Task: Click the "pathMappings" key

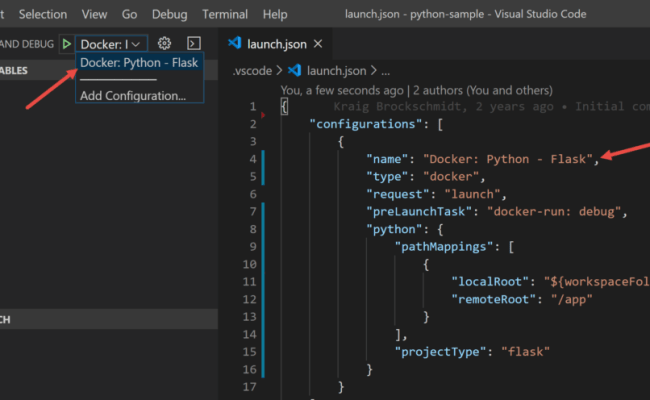Action: (x=444, y=247)
